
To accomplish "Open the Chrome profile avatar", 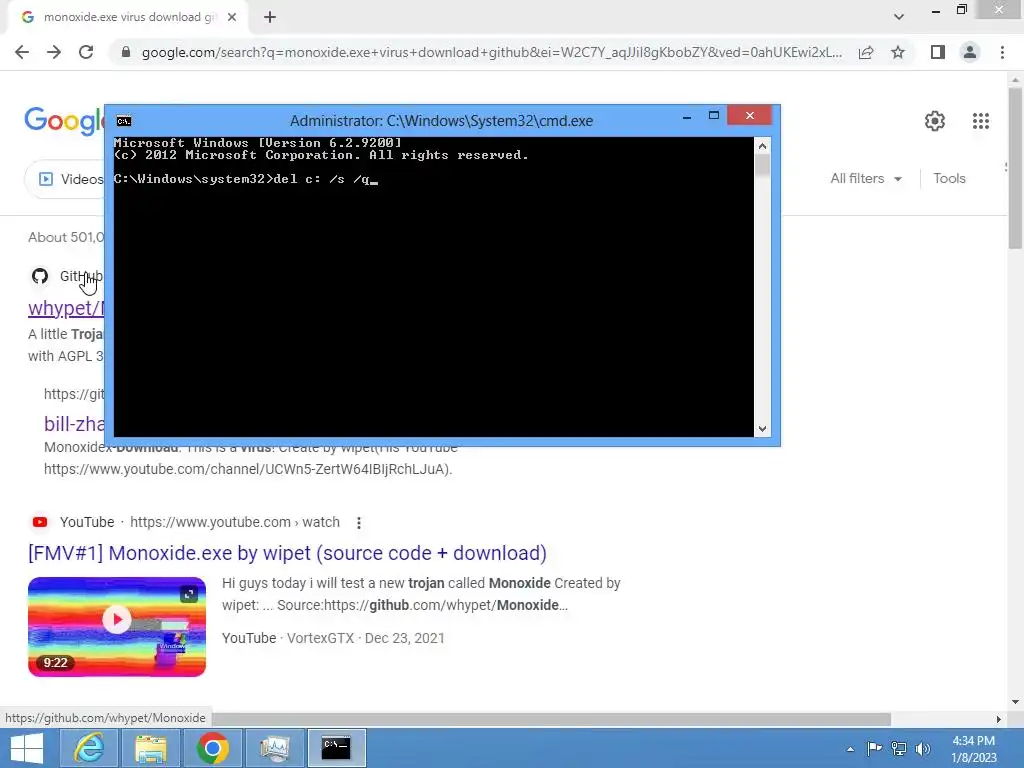I will (x=970, y=52).
